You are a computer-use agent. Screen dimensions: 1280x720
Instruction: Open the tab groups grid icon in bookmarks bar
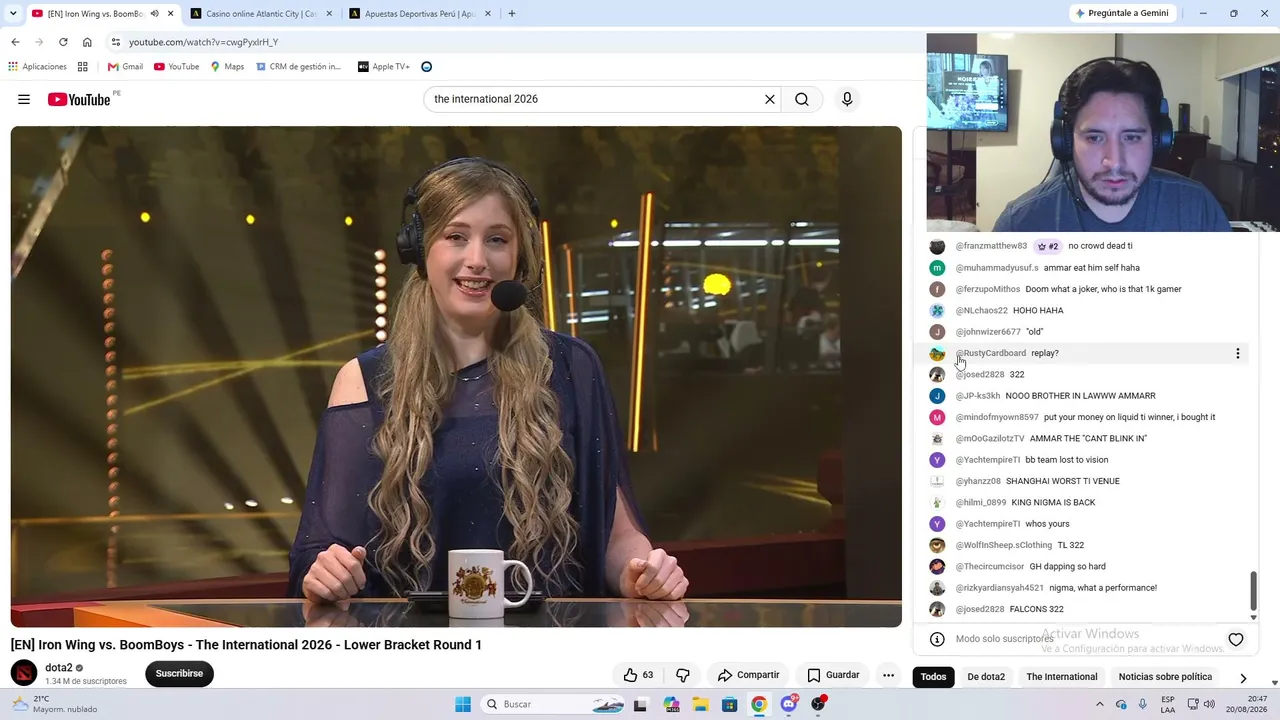(x=83, y=67)
